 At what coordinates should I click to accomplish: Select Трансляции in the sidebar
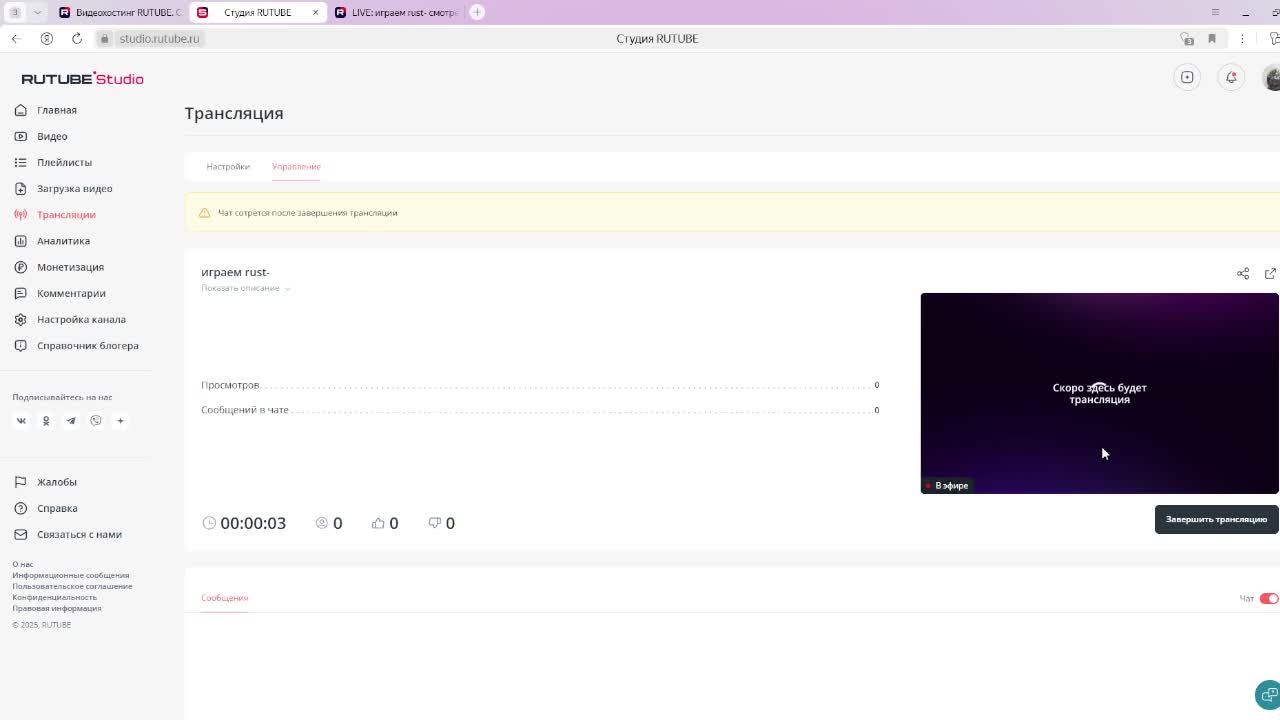coord(66,214)
